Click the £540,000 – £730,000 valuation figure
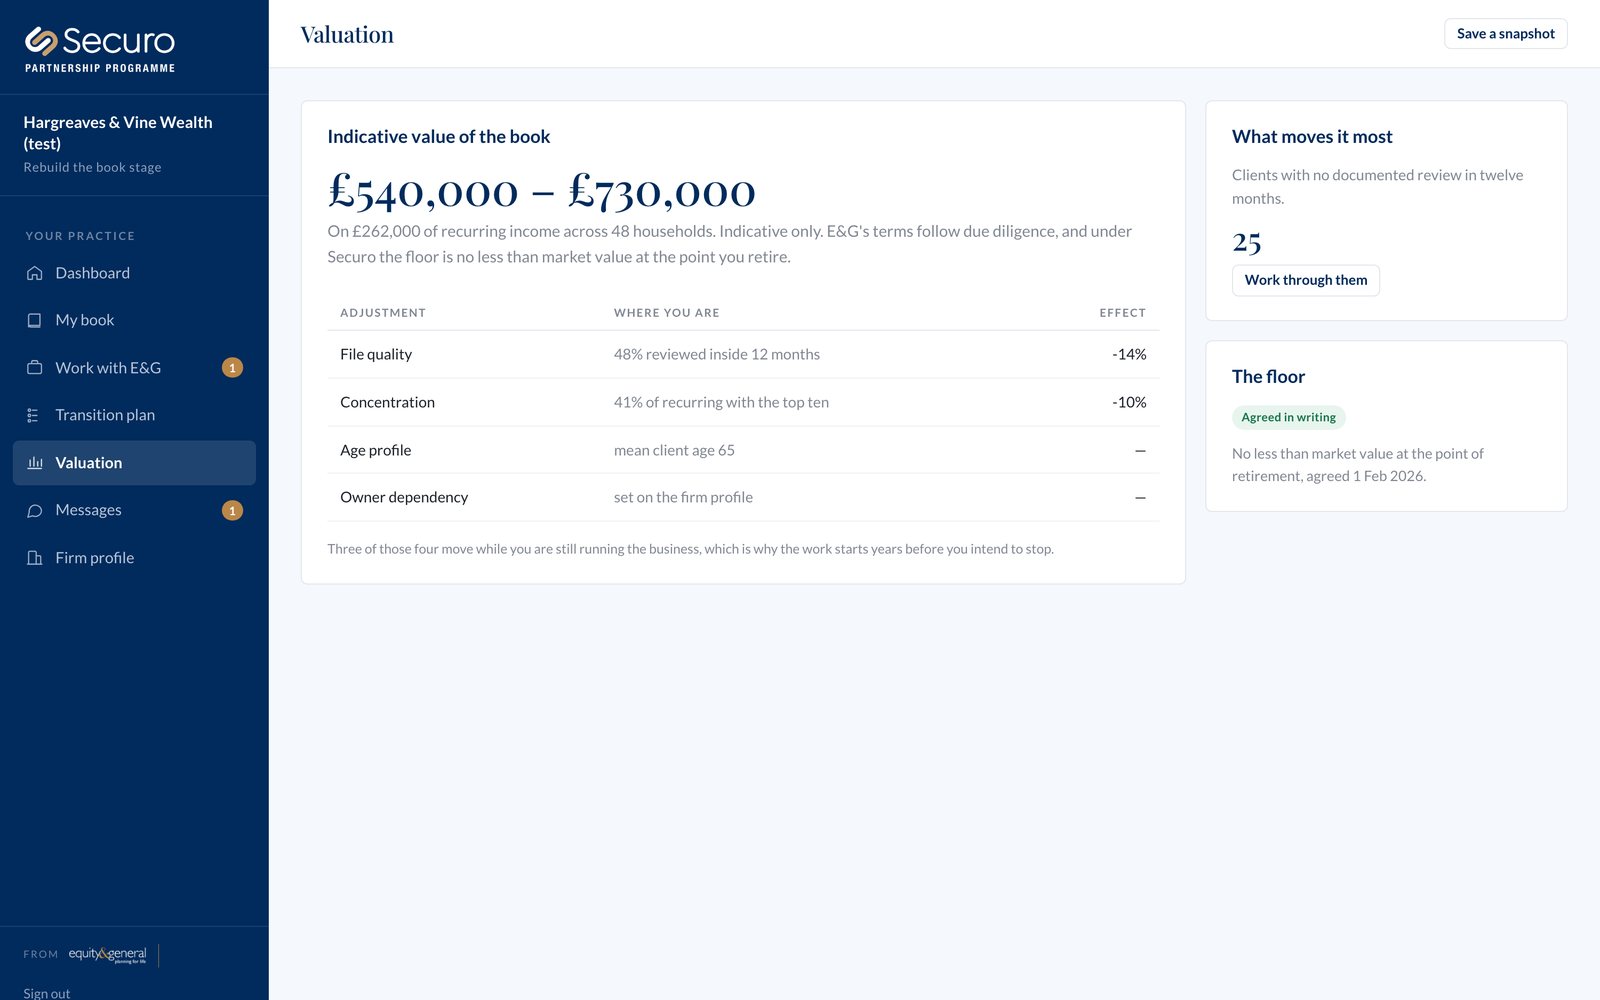1600x1000 pixels. coord(541,191)
